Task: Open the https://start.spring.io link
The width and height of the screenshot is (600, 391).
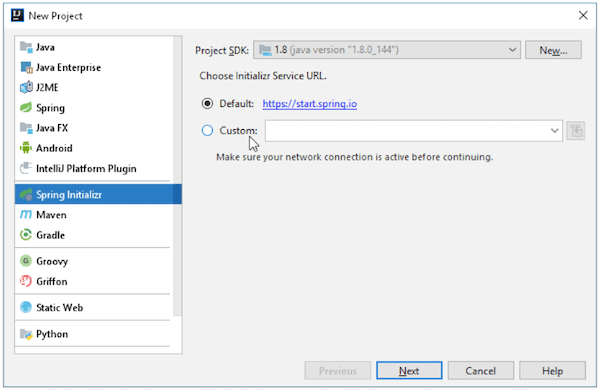Action: (310, 104)
